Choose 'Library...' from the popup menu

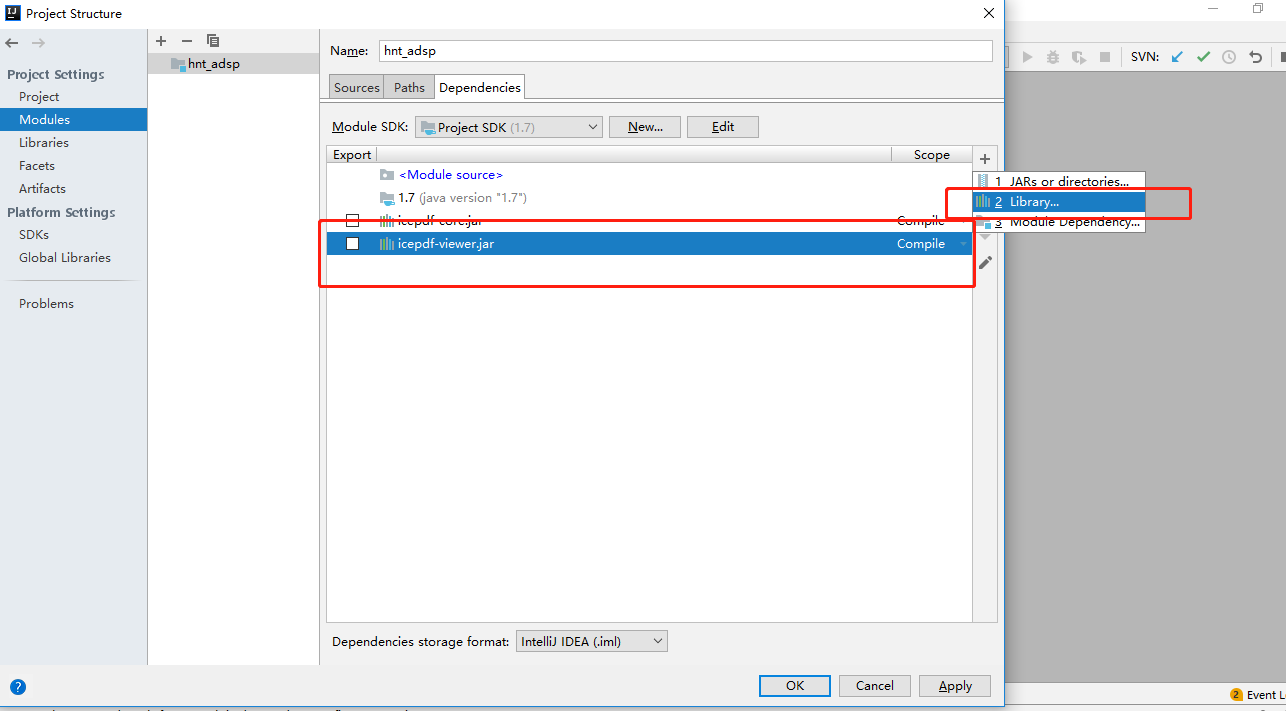(x=1059, y=202)
